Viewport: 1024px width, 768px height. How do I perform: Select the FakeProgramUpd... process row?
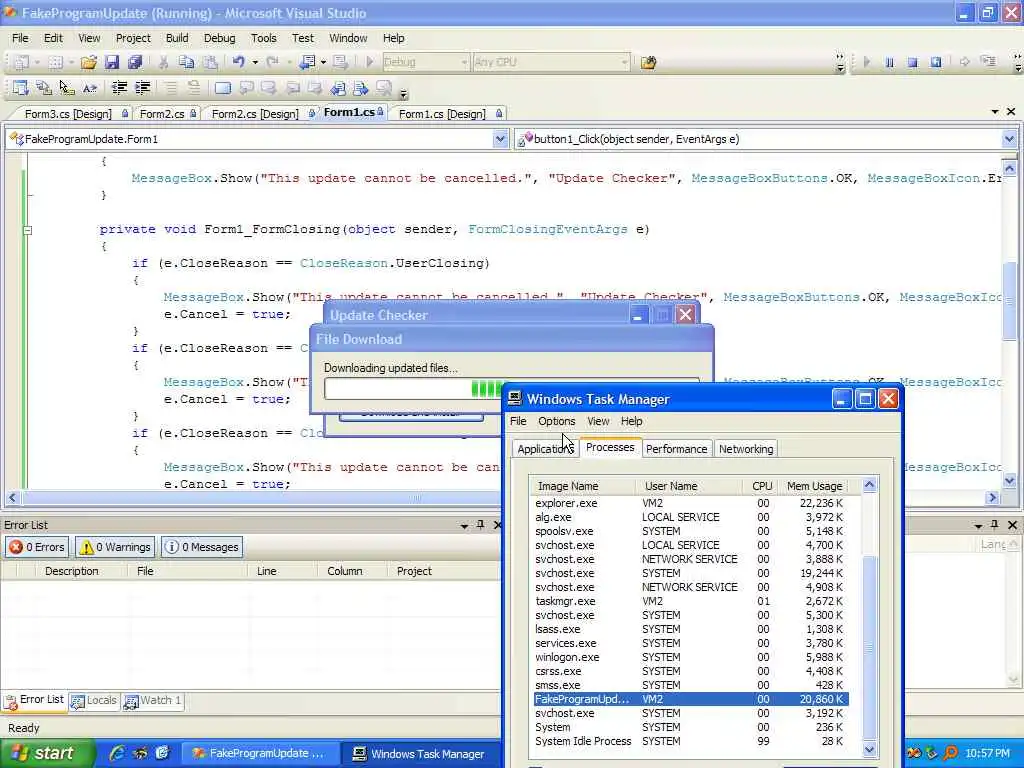690,699
